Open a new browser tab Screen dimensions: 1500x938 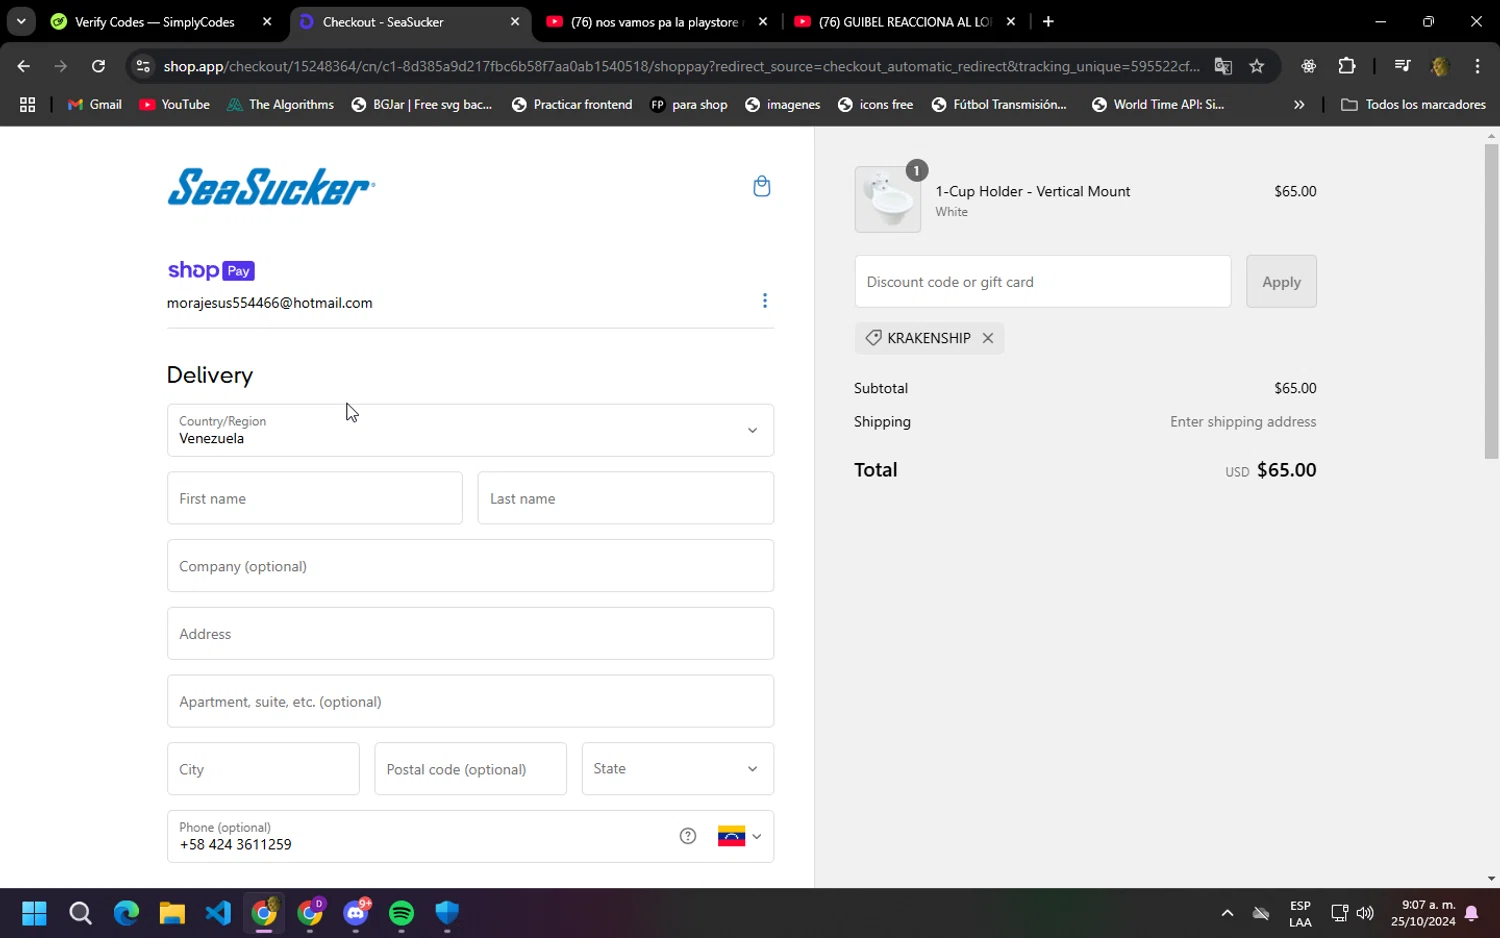(x=1048, y=22)
